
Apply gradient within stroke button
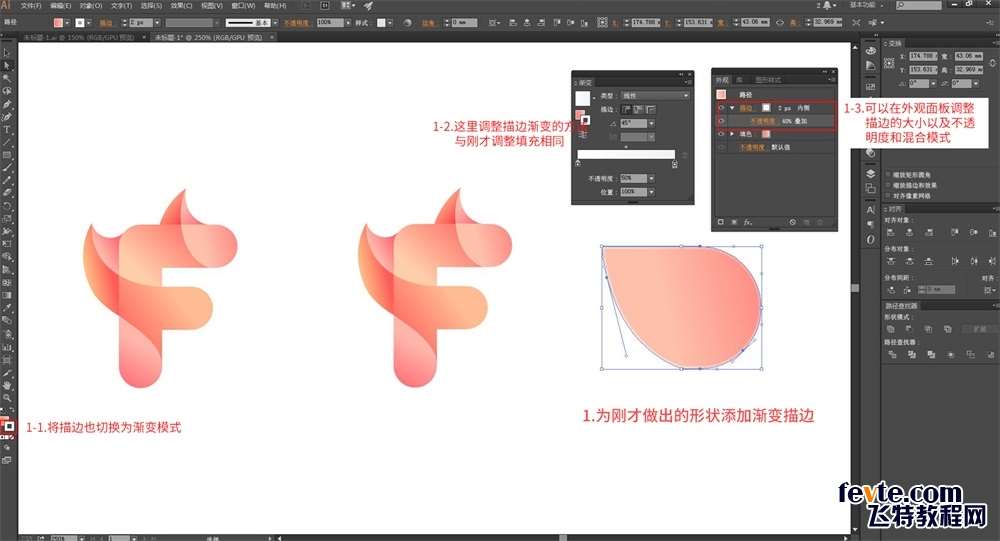626,109
